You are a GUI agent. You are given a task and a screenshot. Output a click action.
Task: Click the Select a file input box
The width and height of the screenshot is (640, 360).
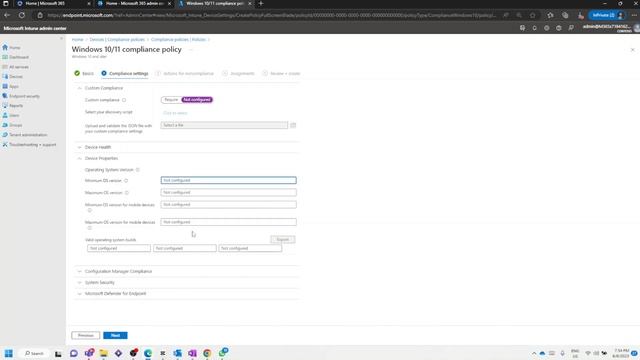[224, 125]
